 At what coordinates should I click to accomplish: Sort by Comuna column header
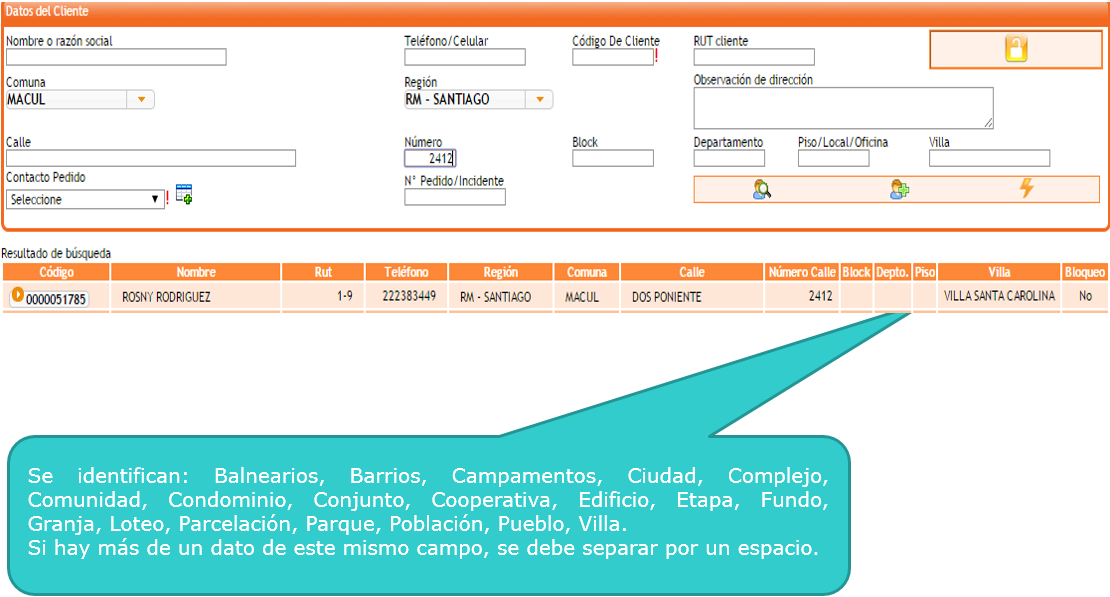587,272
